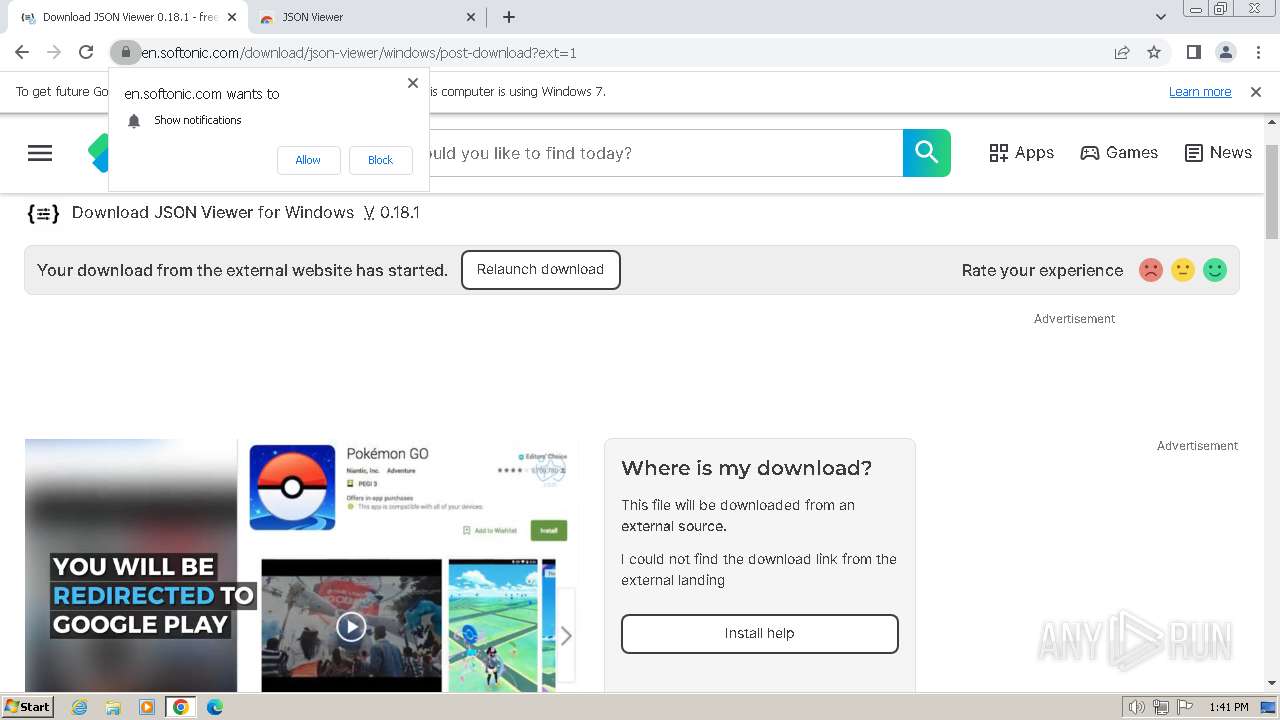Close Download JSON Viewer tab

[232, 17]
